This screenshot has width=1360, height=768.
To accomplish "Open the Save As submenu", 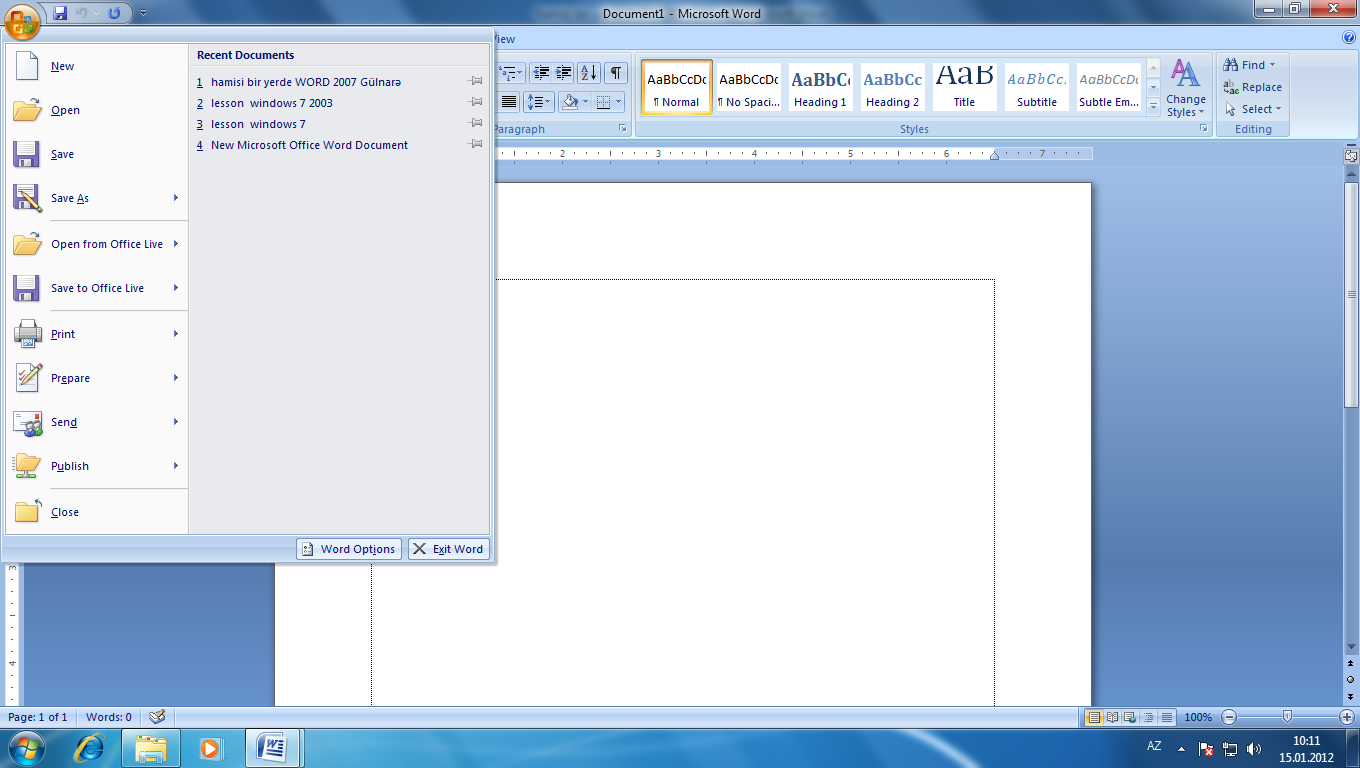I will [96, 198].
